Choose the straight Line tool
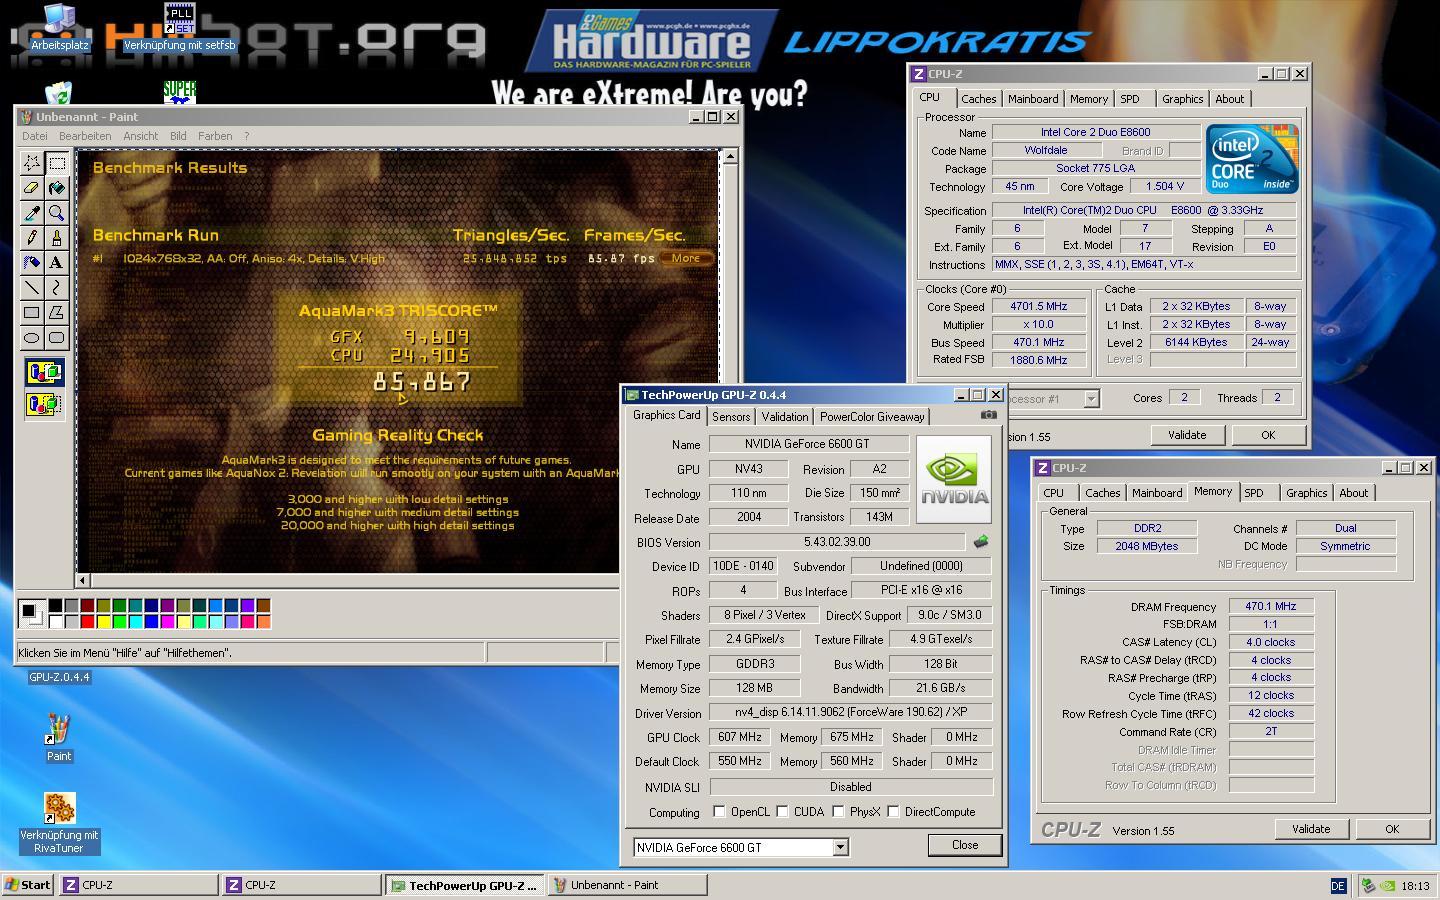1440x900 pixels. click(x=32, y=288)
